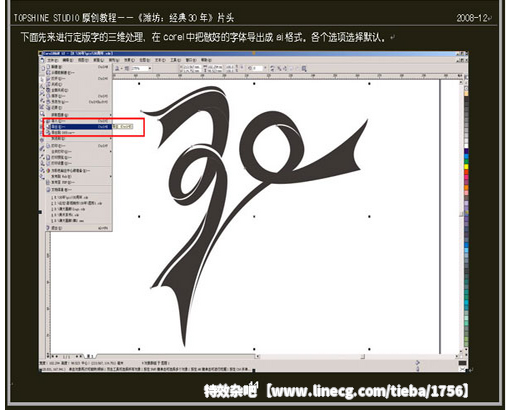Open first recent file in File menu

point(78,197)
